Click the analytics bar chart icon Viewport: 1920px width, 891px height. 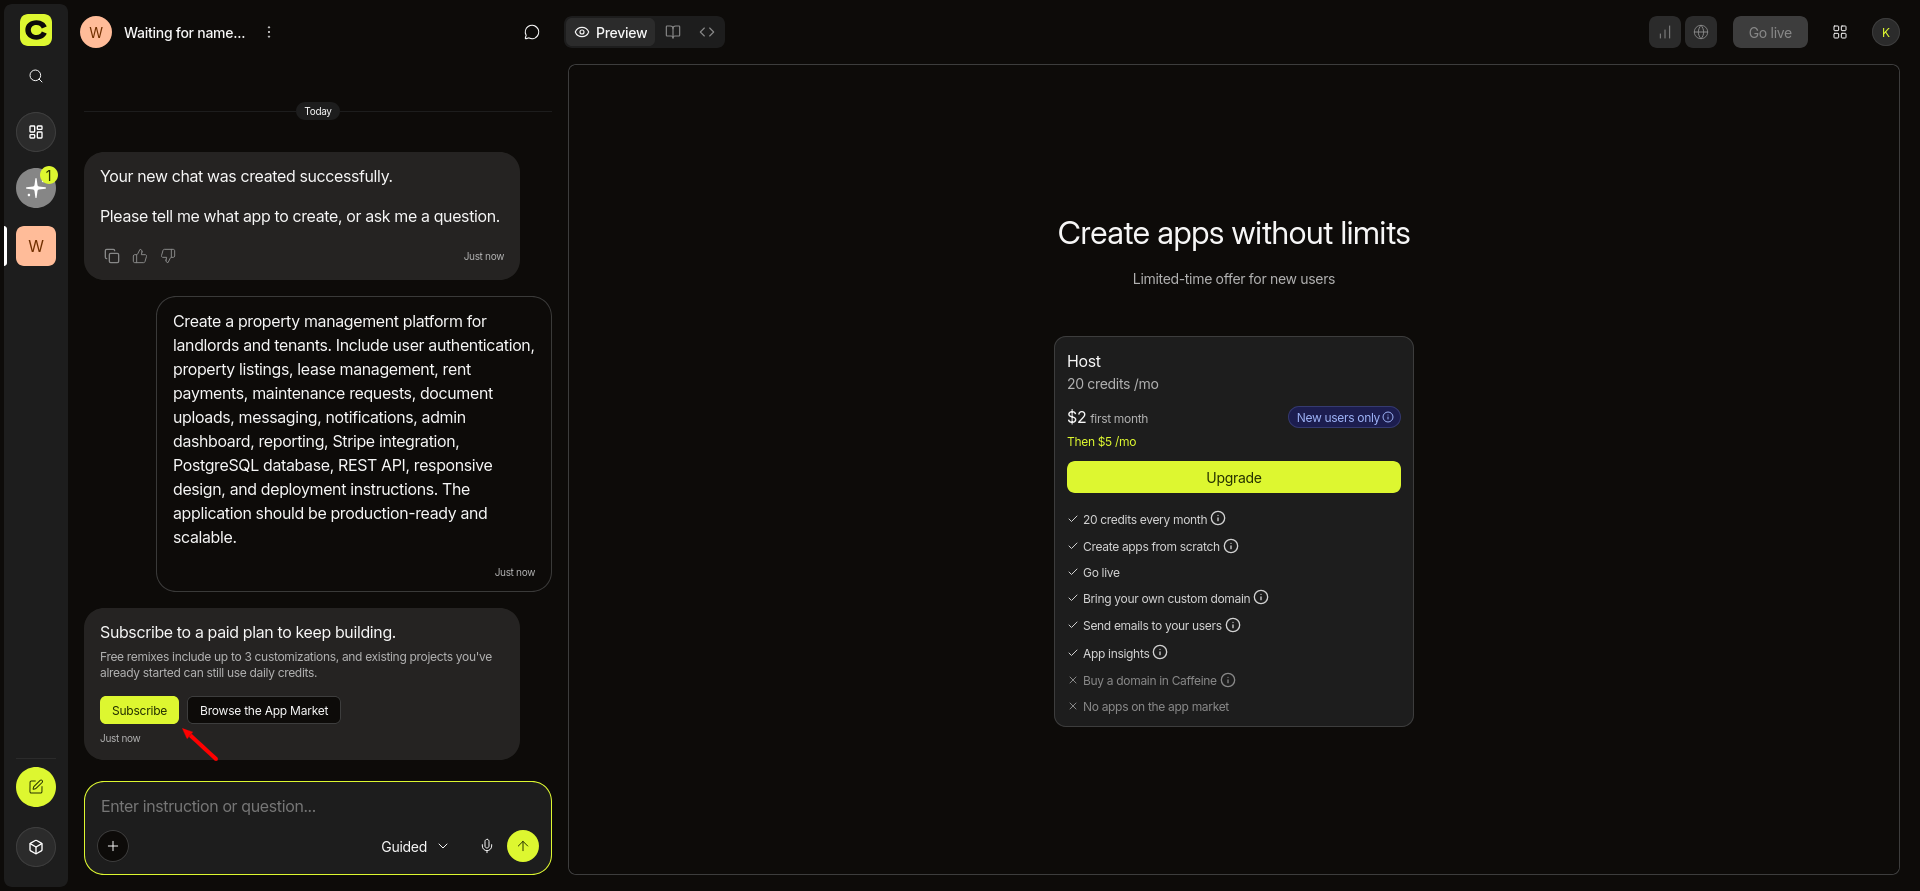[1665, 32]
